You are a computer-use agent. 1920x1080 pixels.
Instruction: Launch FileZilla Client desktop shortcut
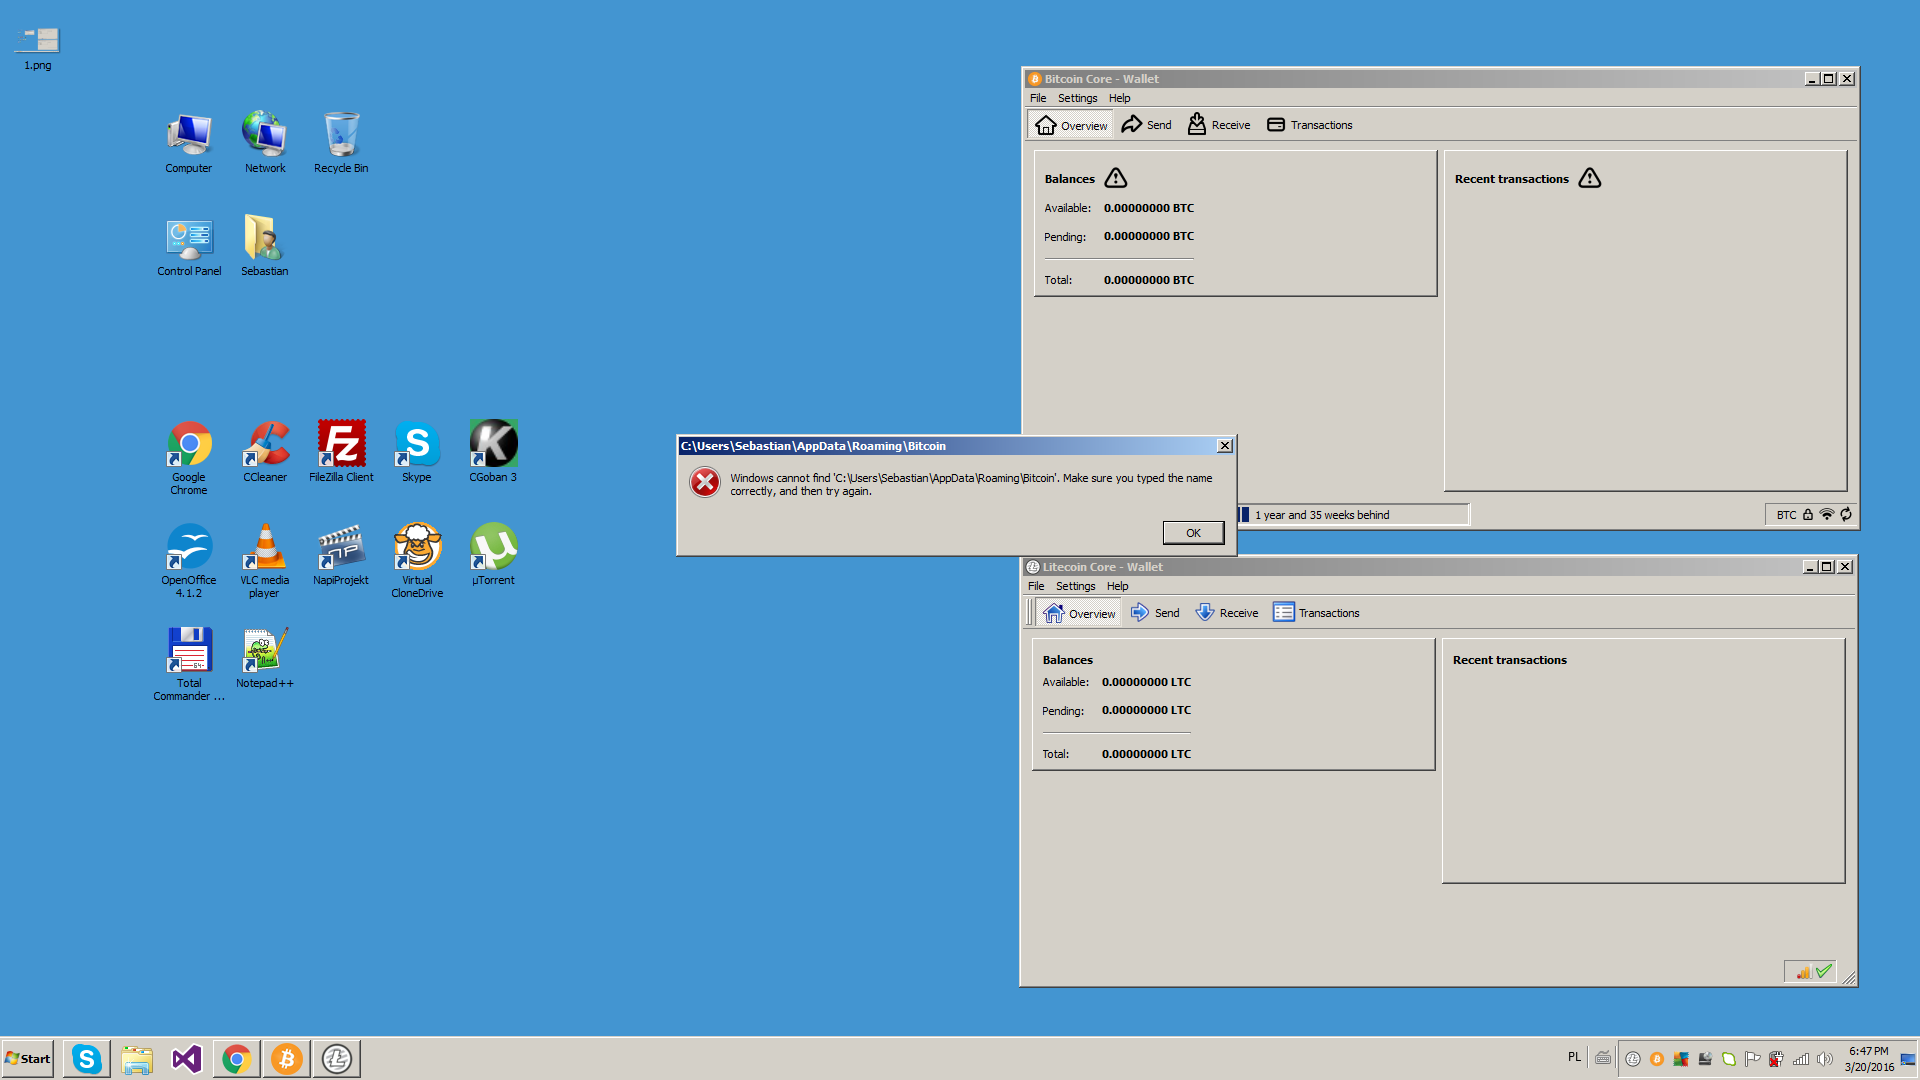[341, 451]
